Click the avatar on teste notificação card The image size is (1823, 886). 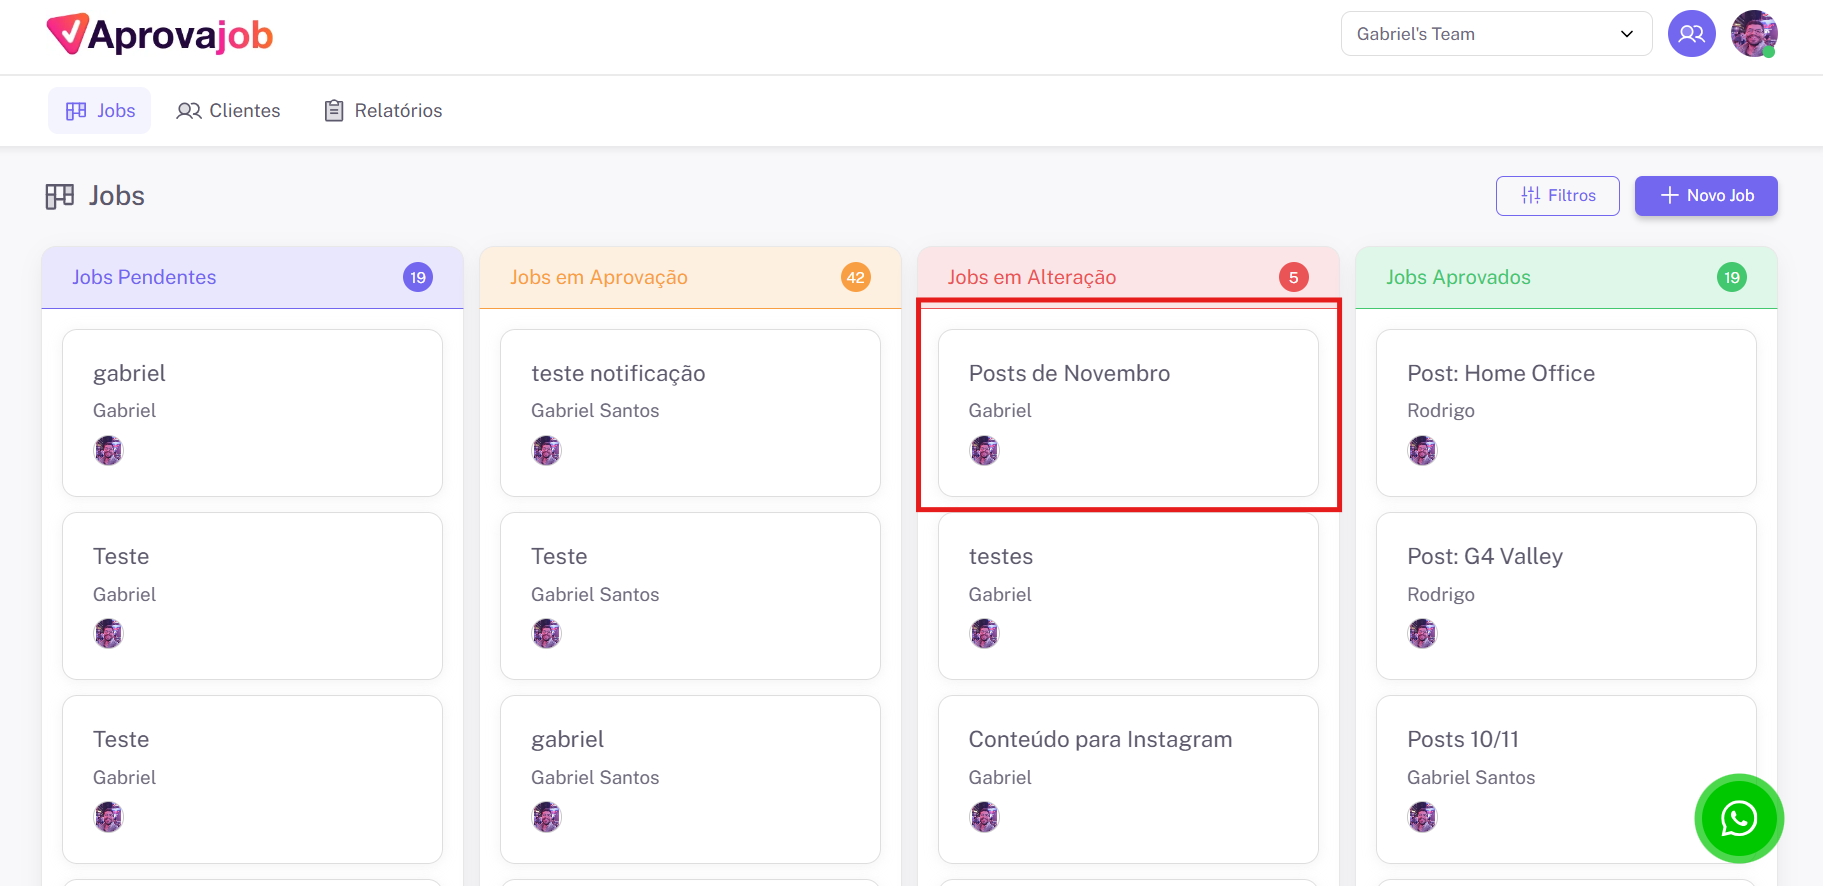point(546,451)
